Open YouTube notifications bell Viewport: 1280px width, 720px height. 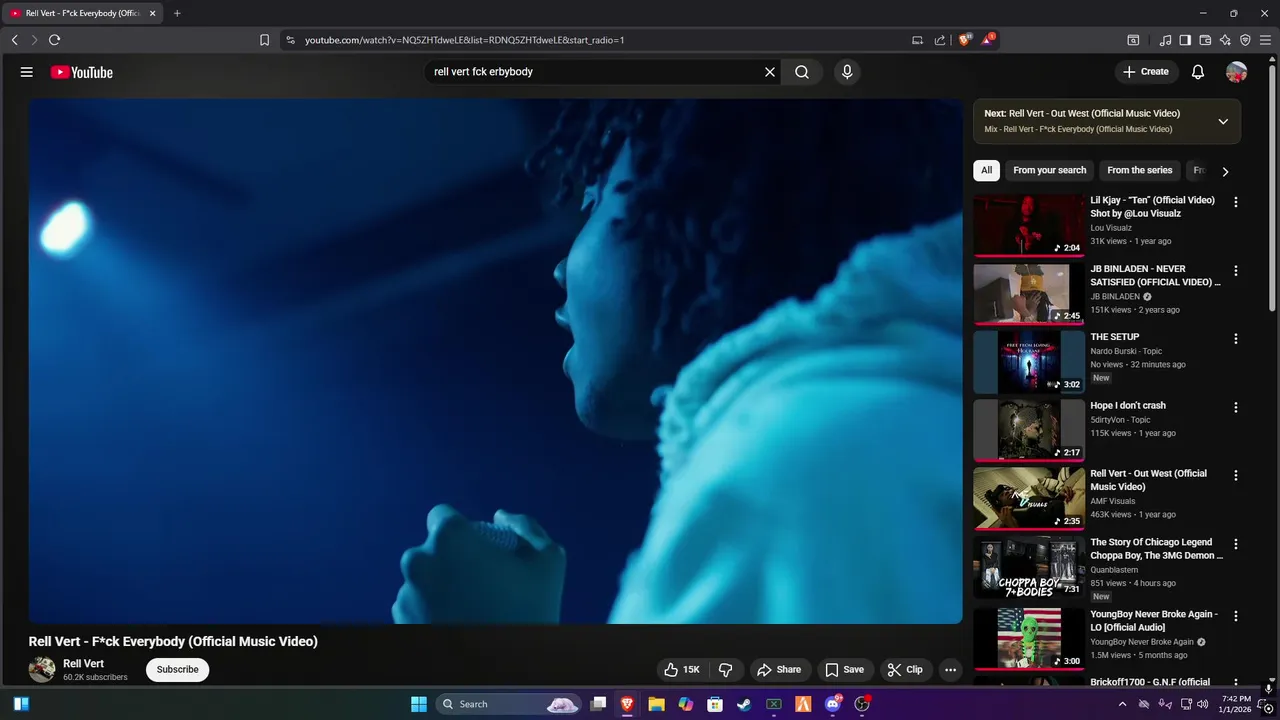point(1198,72)
